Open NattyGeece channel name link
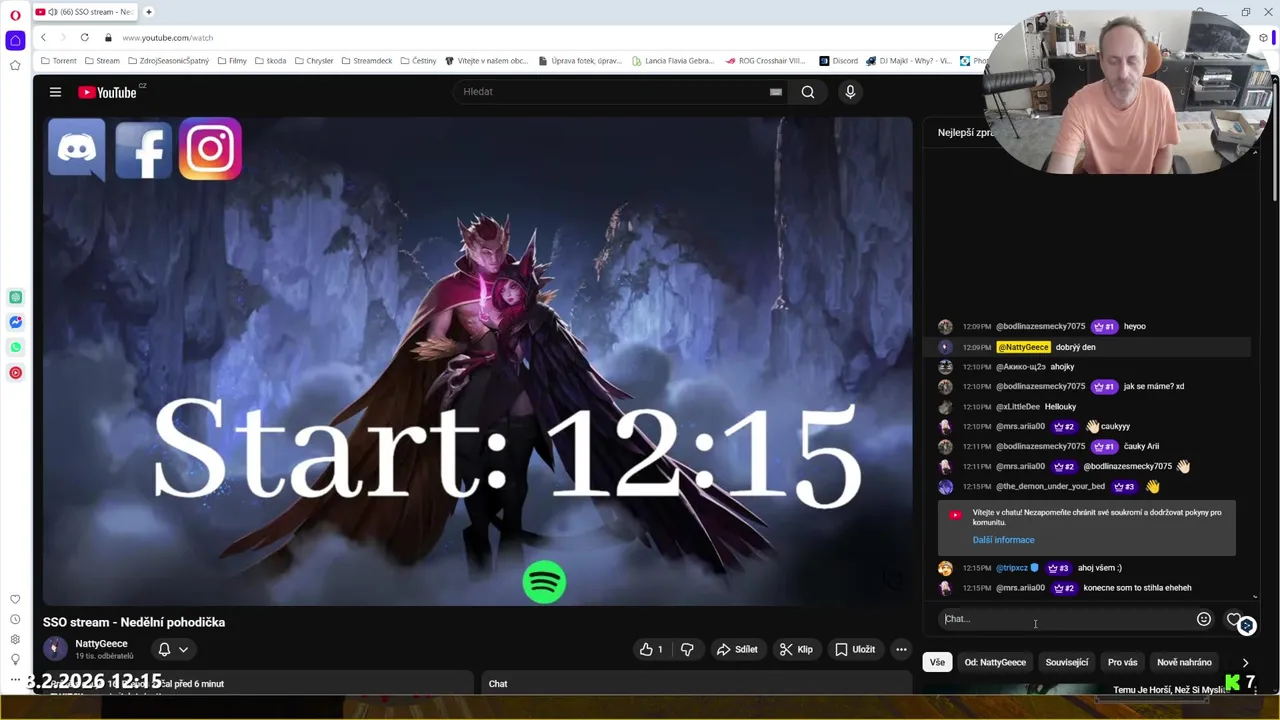 click(x=101, y=644)
